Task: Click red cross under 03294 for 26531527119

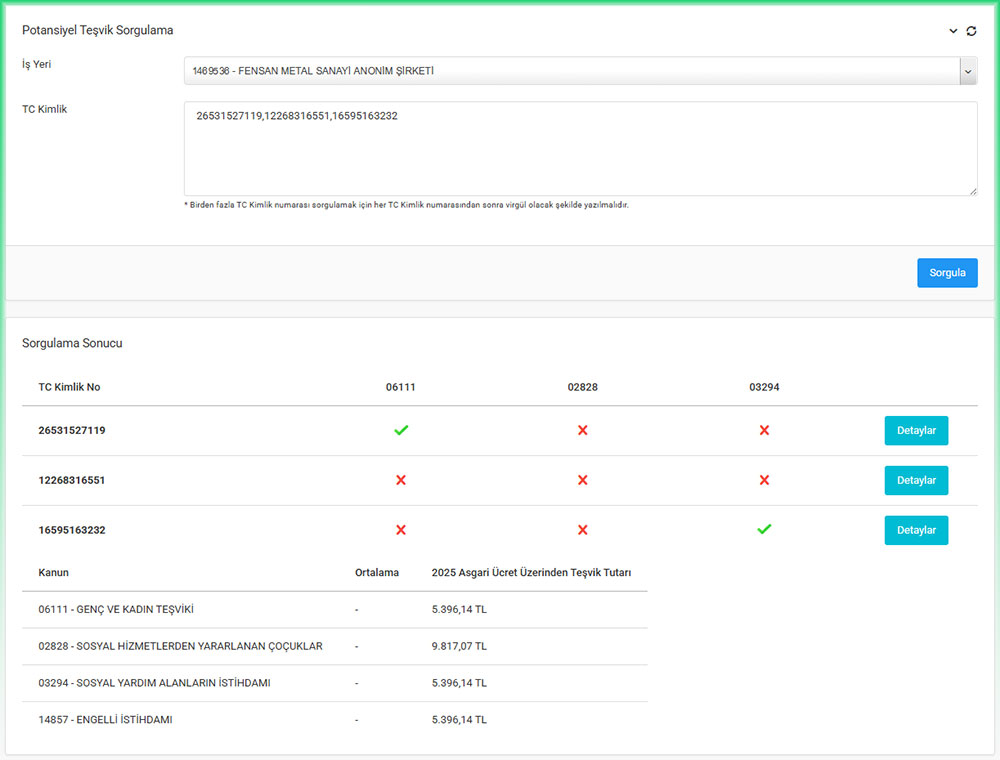Action: pyautogui.click(x=764, y=430)
